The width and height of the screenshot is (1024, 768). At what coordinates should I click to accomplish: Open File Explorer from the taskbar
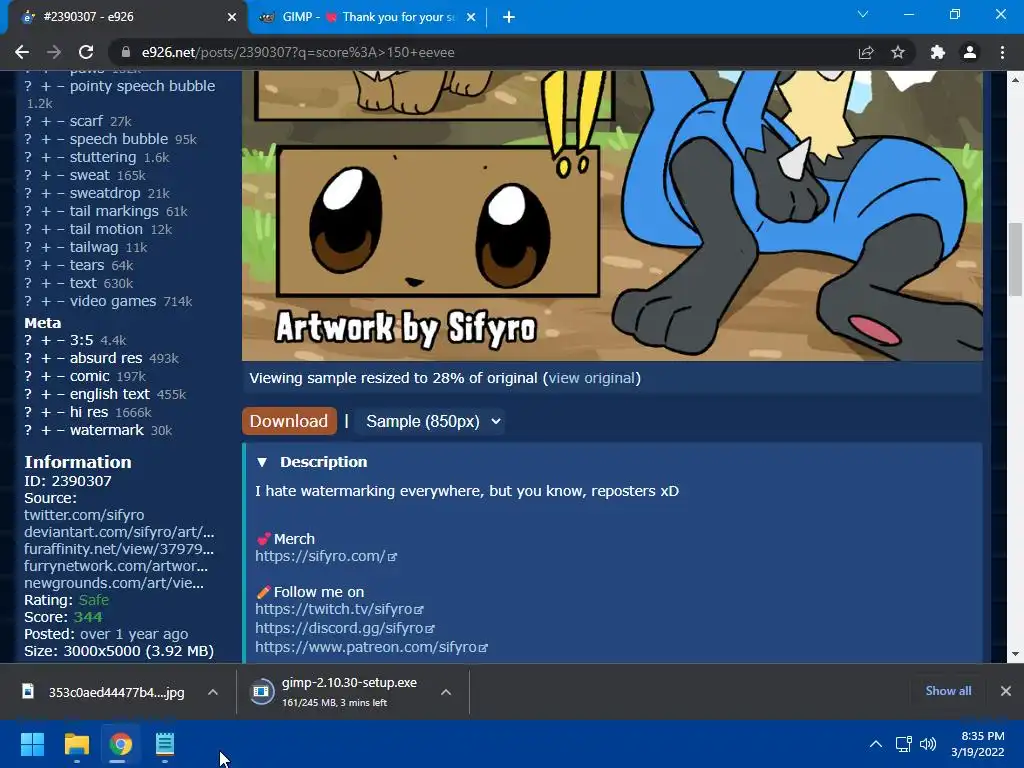coord(76,744)
